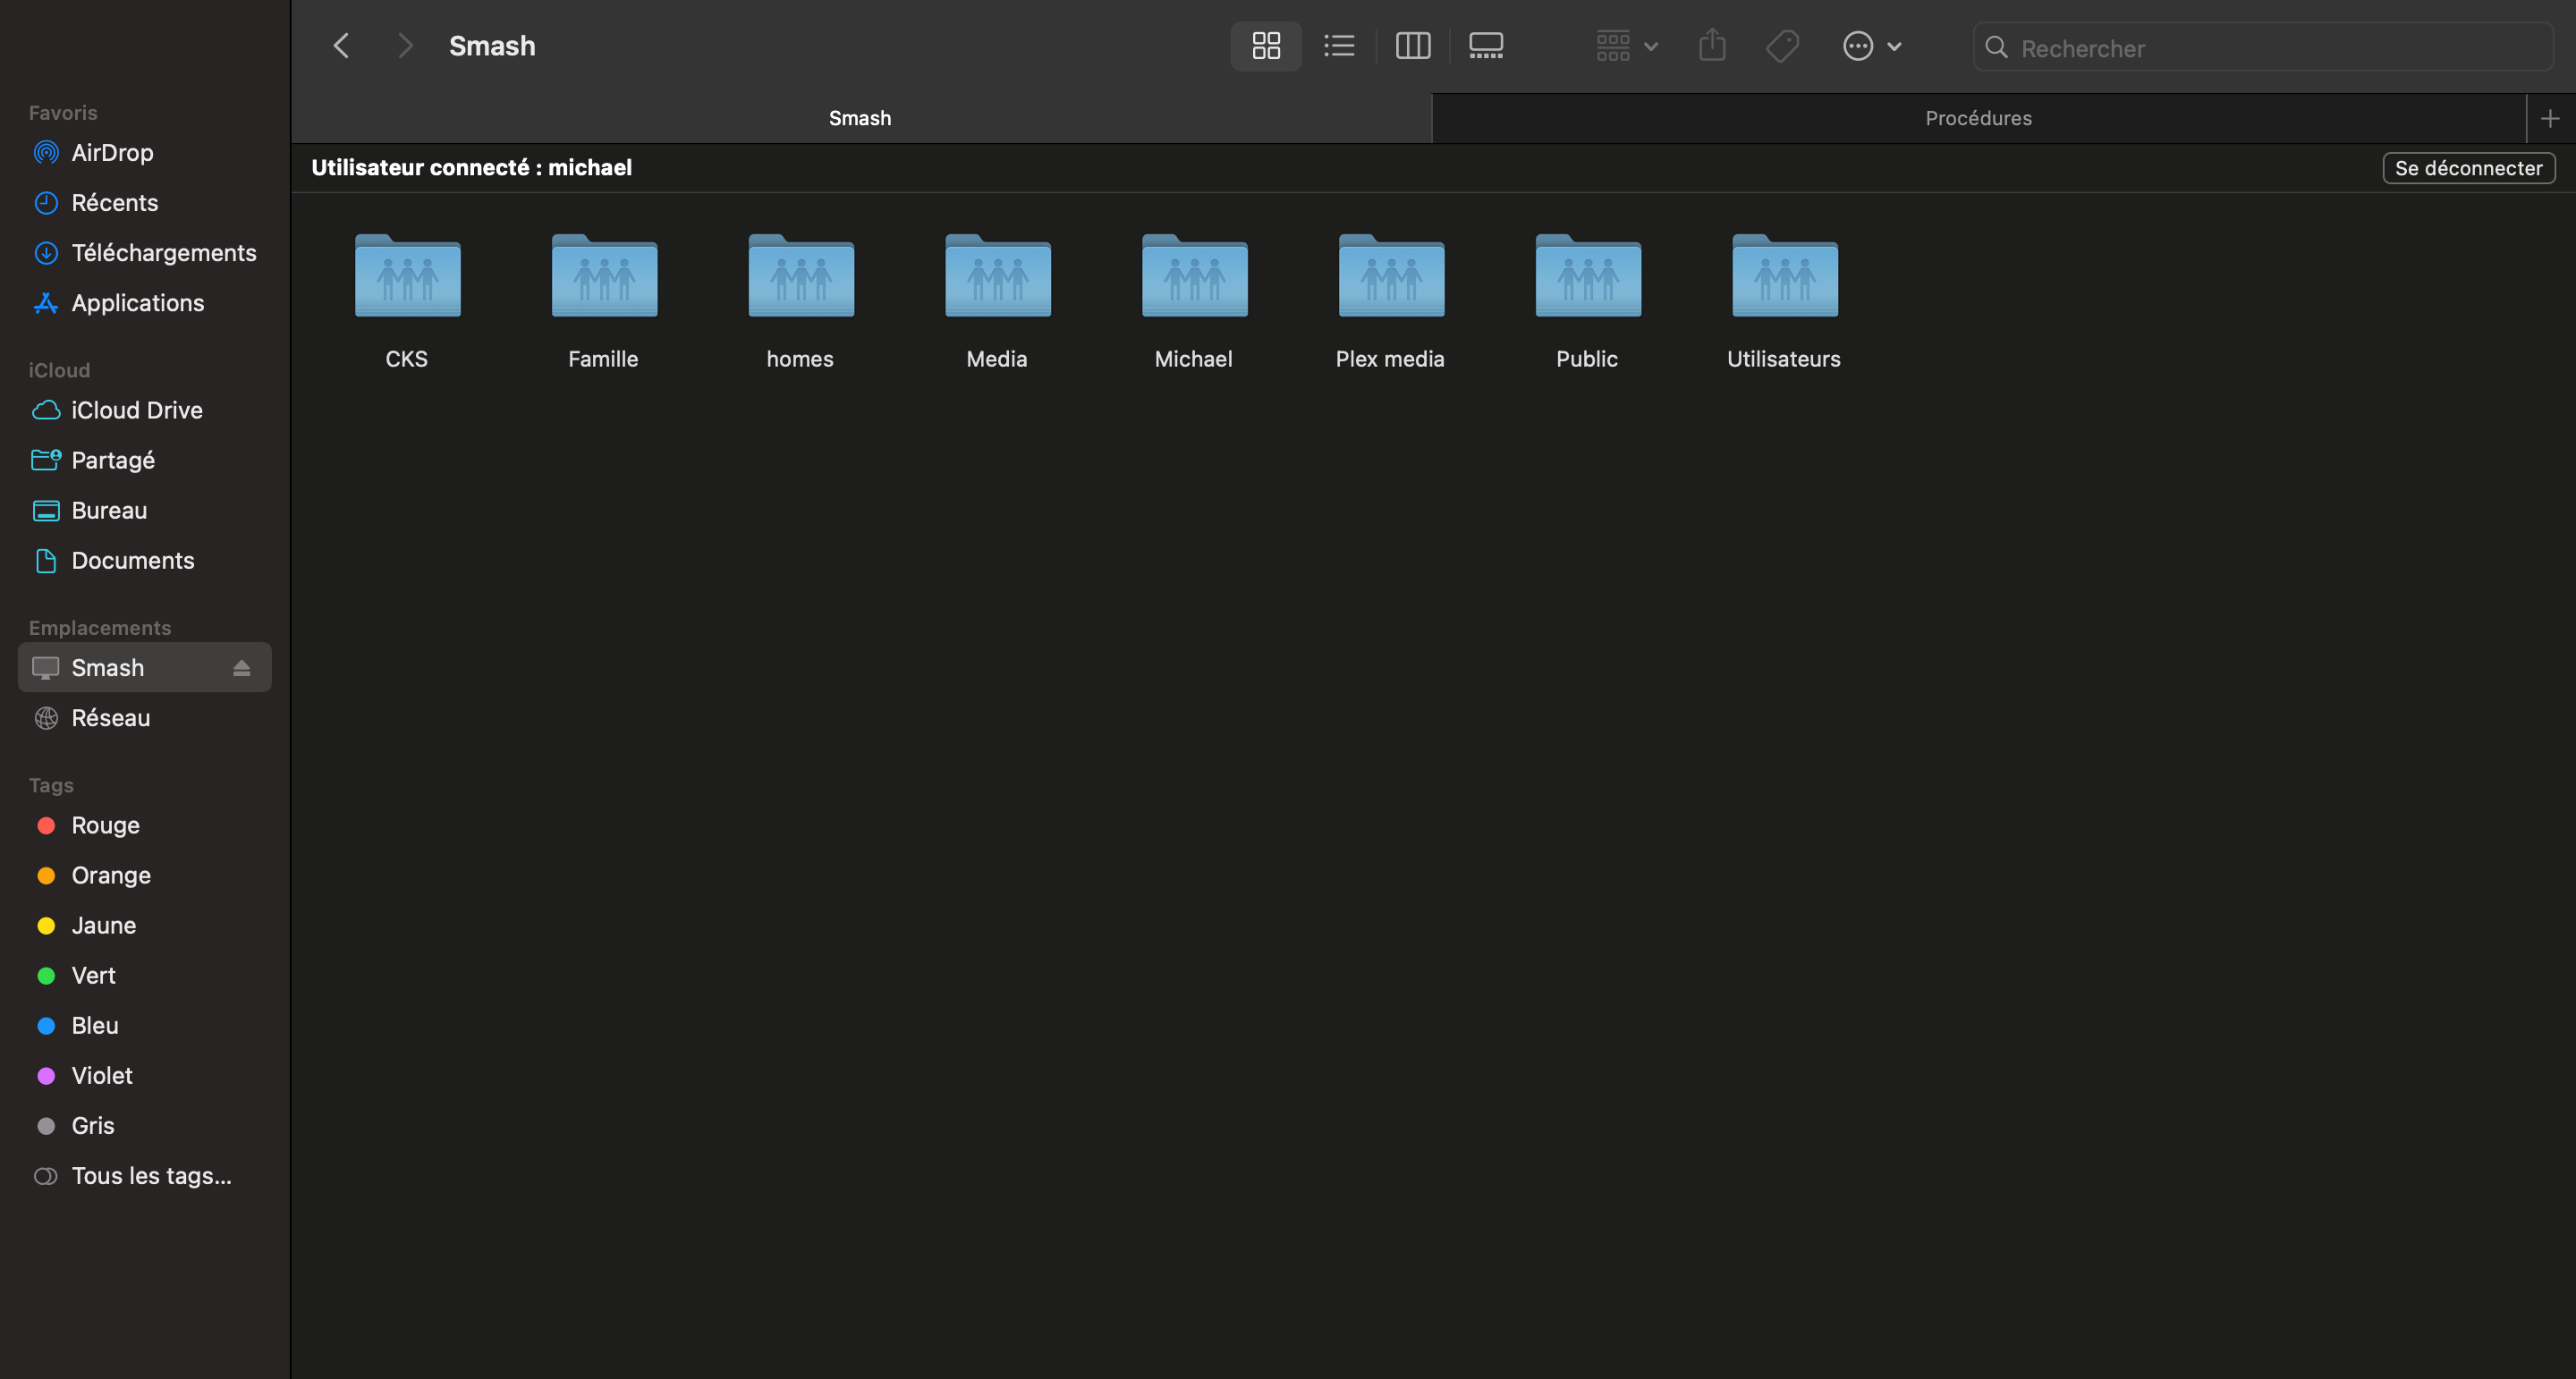Click Se déconnecter button
Image resolution: width=2576 pixels, height=1379 pixels.
[x=2467, y=168]
